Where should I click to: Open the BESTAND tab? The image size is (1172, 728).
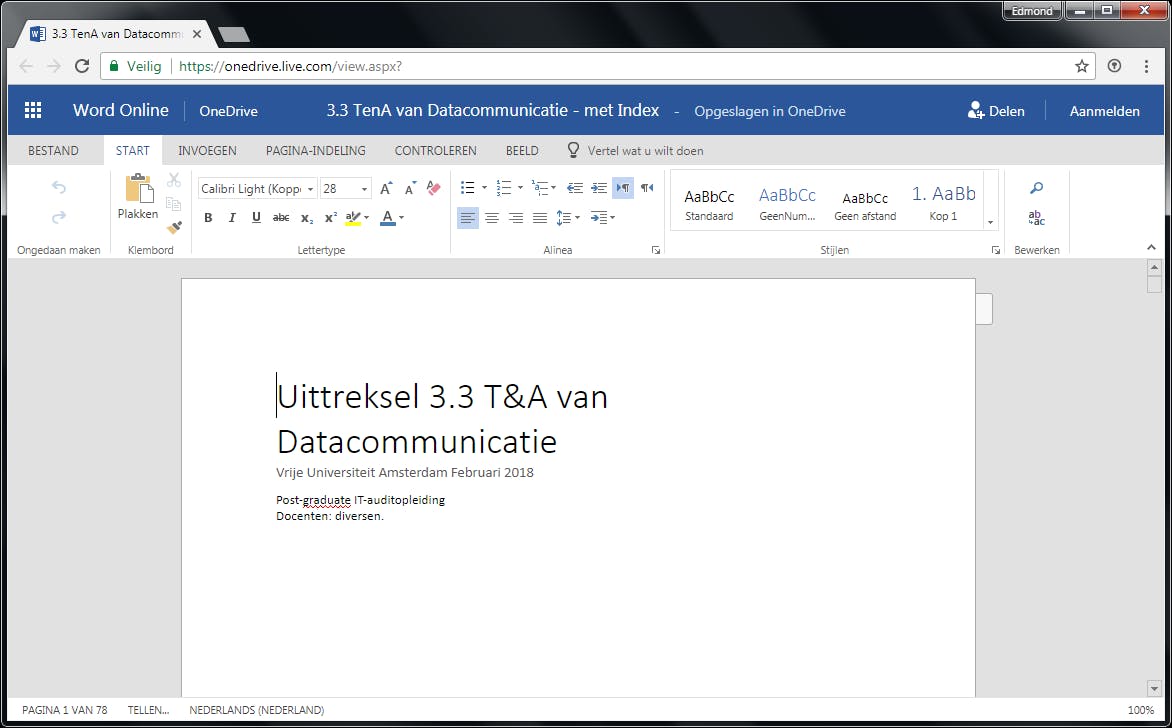pyautogui.click(x=53, y=150)
